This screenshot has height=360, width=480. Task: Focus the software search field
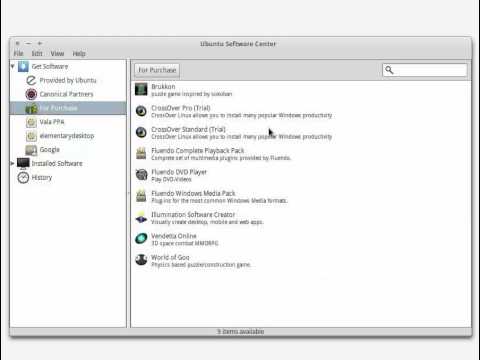tap(425, 70)
